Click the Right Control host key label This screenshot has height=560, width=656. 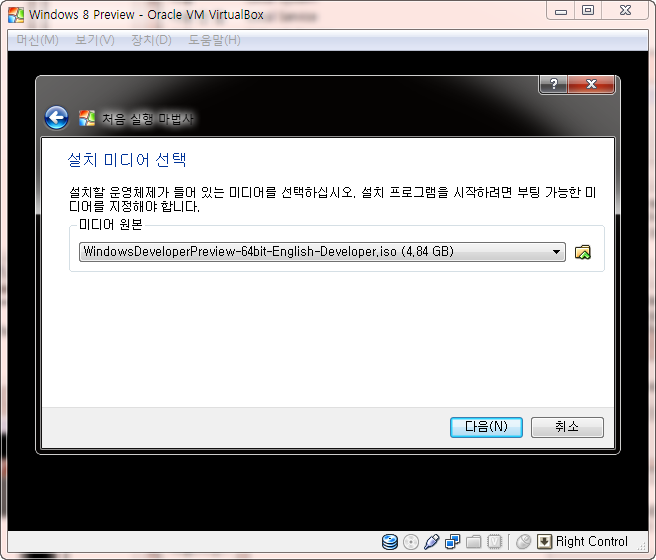pos(592,542)
